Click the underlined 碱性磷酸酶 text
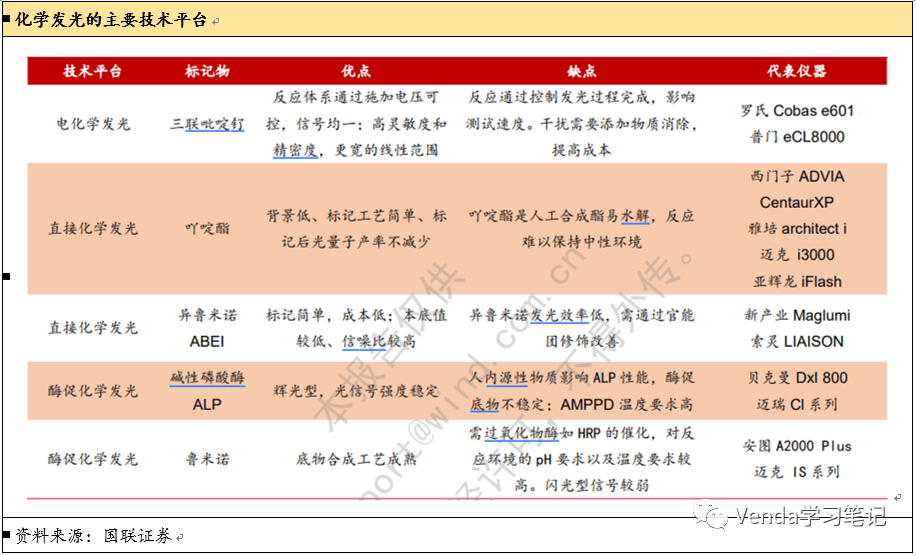Screen dimensions: 916x556 [x=207, y=378]
